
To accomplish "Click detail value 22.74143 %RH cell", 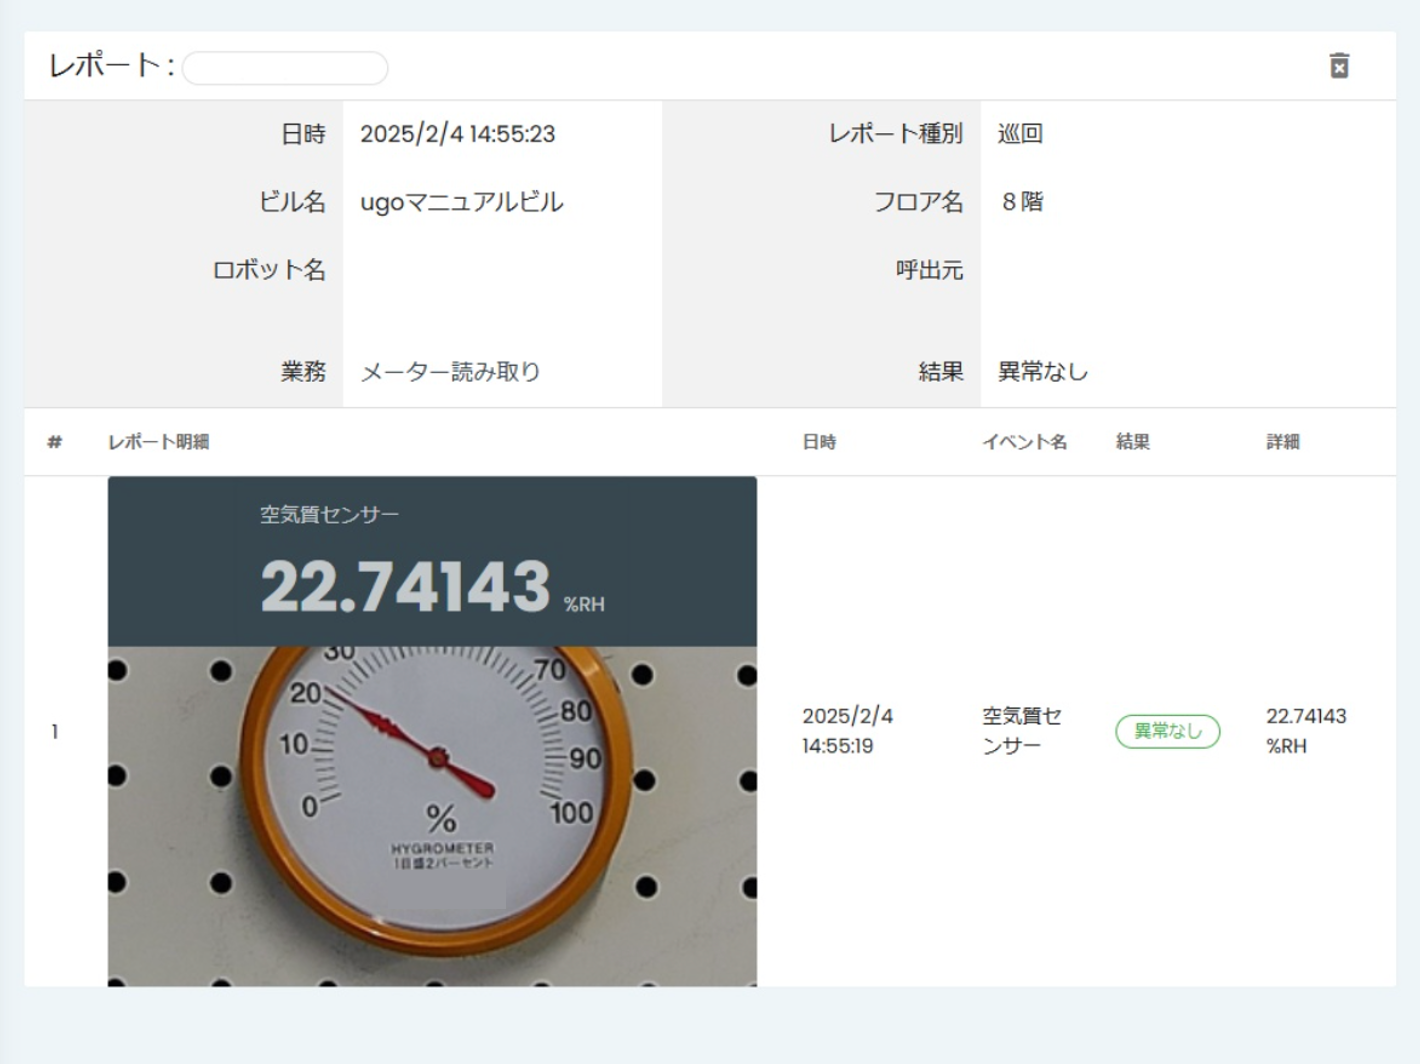I will [1306, 731].
